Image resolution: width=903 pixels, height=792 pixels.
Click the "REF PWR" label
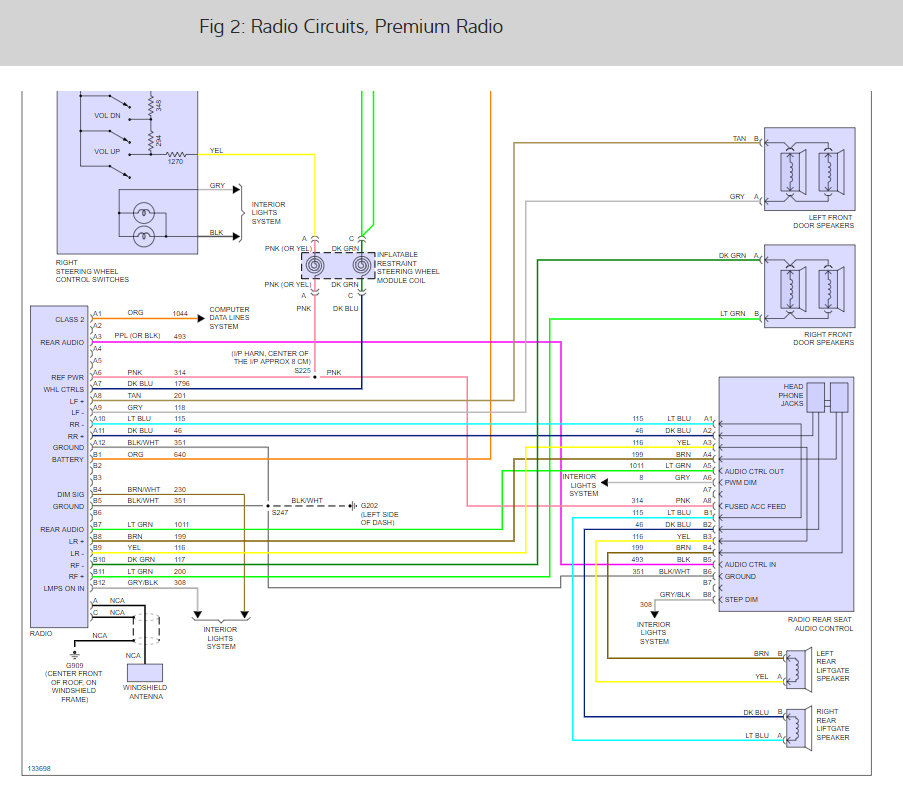click(x=67, y=378)
